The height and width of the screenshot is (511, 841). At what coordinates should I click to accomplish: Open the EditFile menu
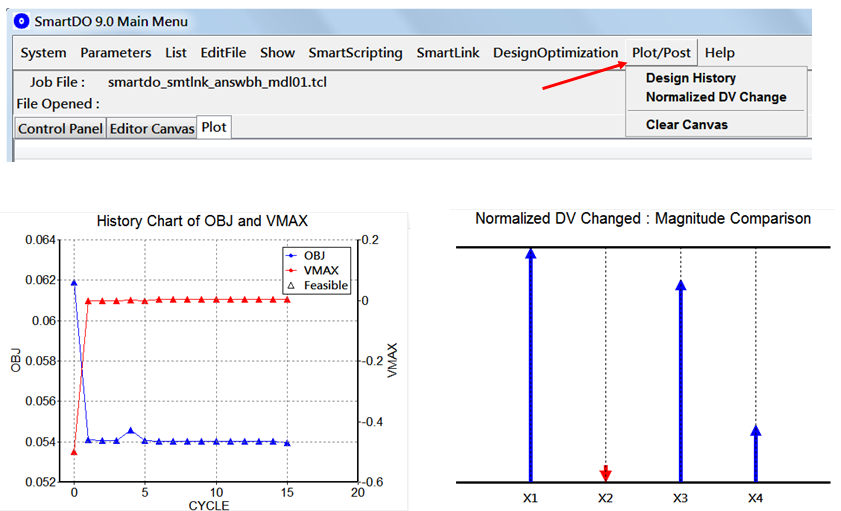223,53
